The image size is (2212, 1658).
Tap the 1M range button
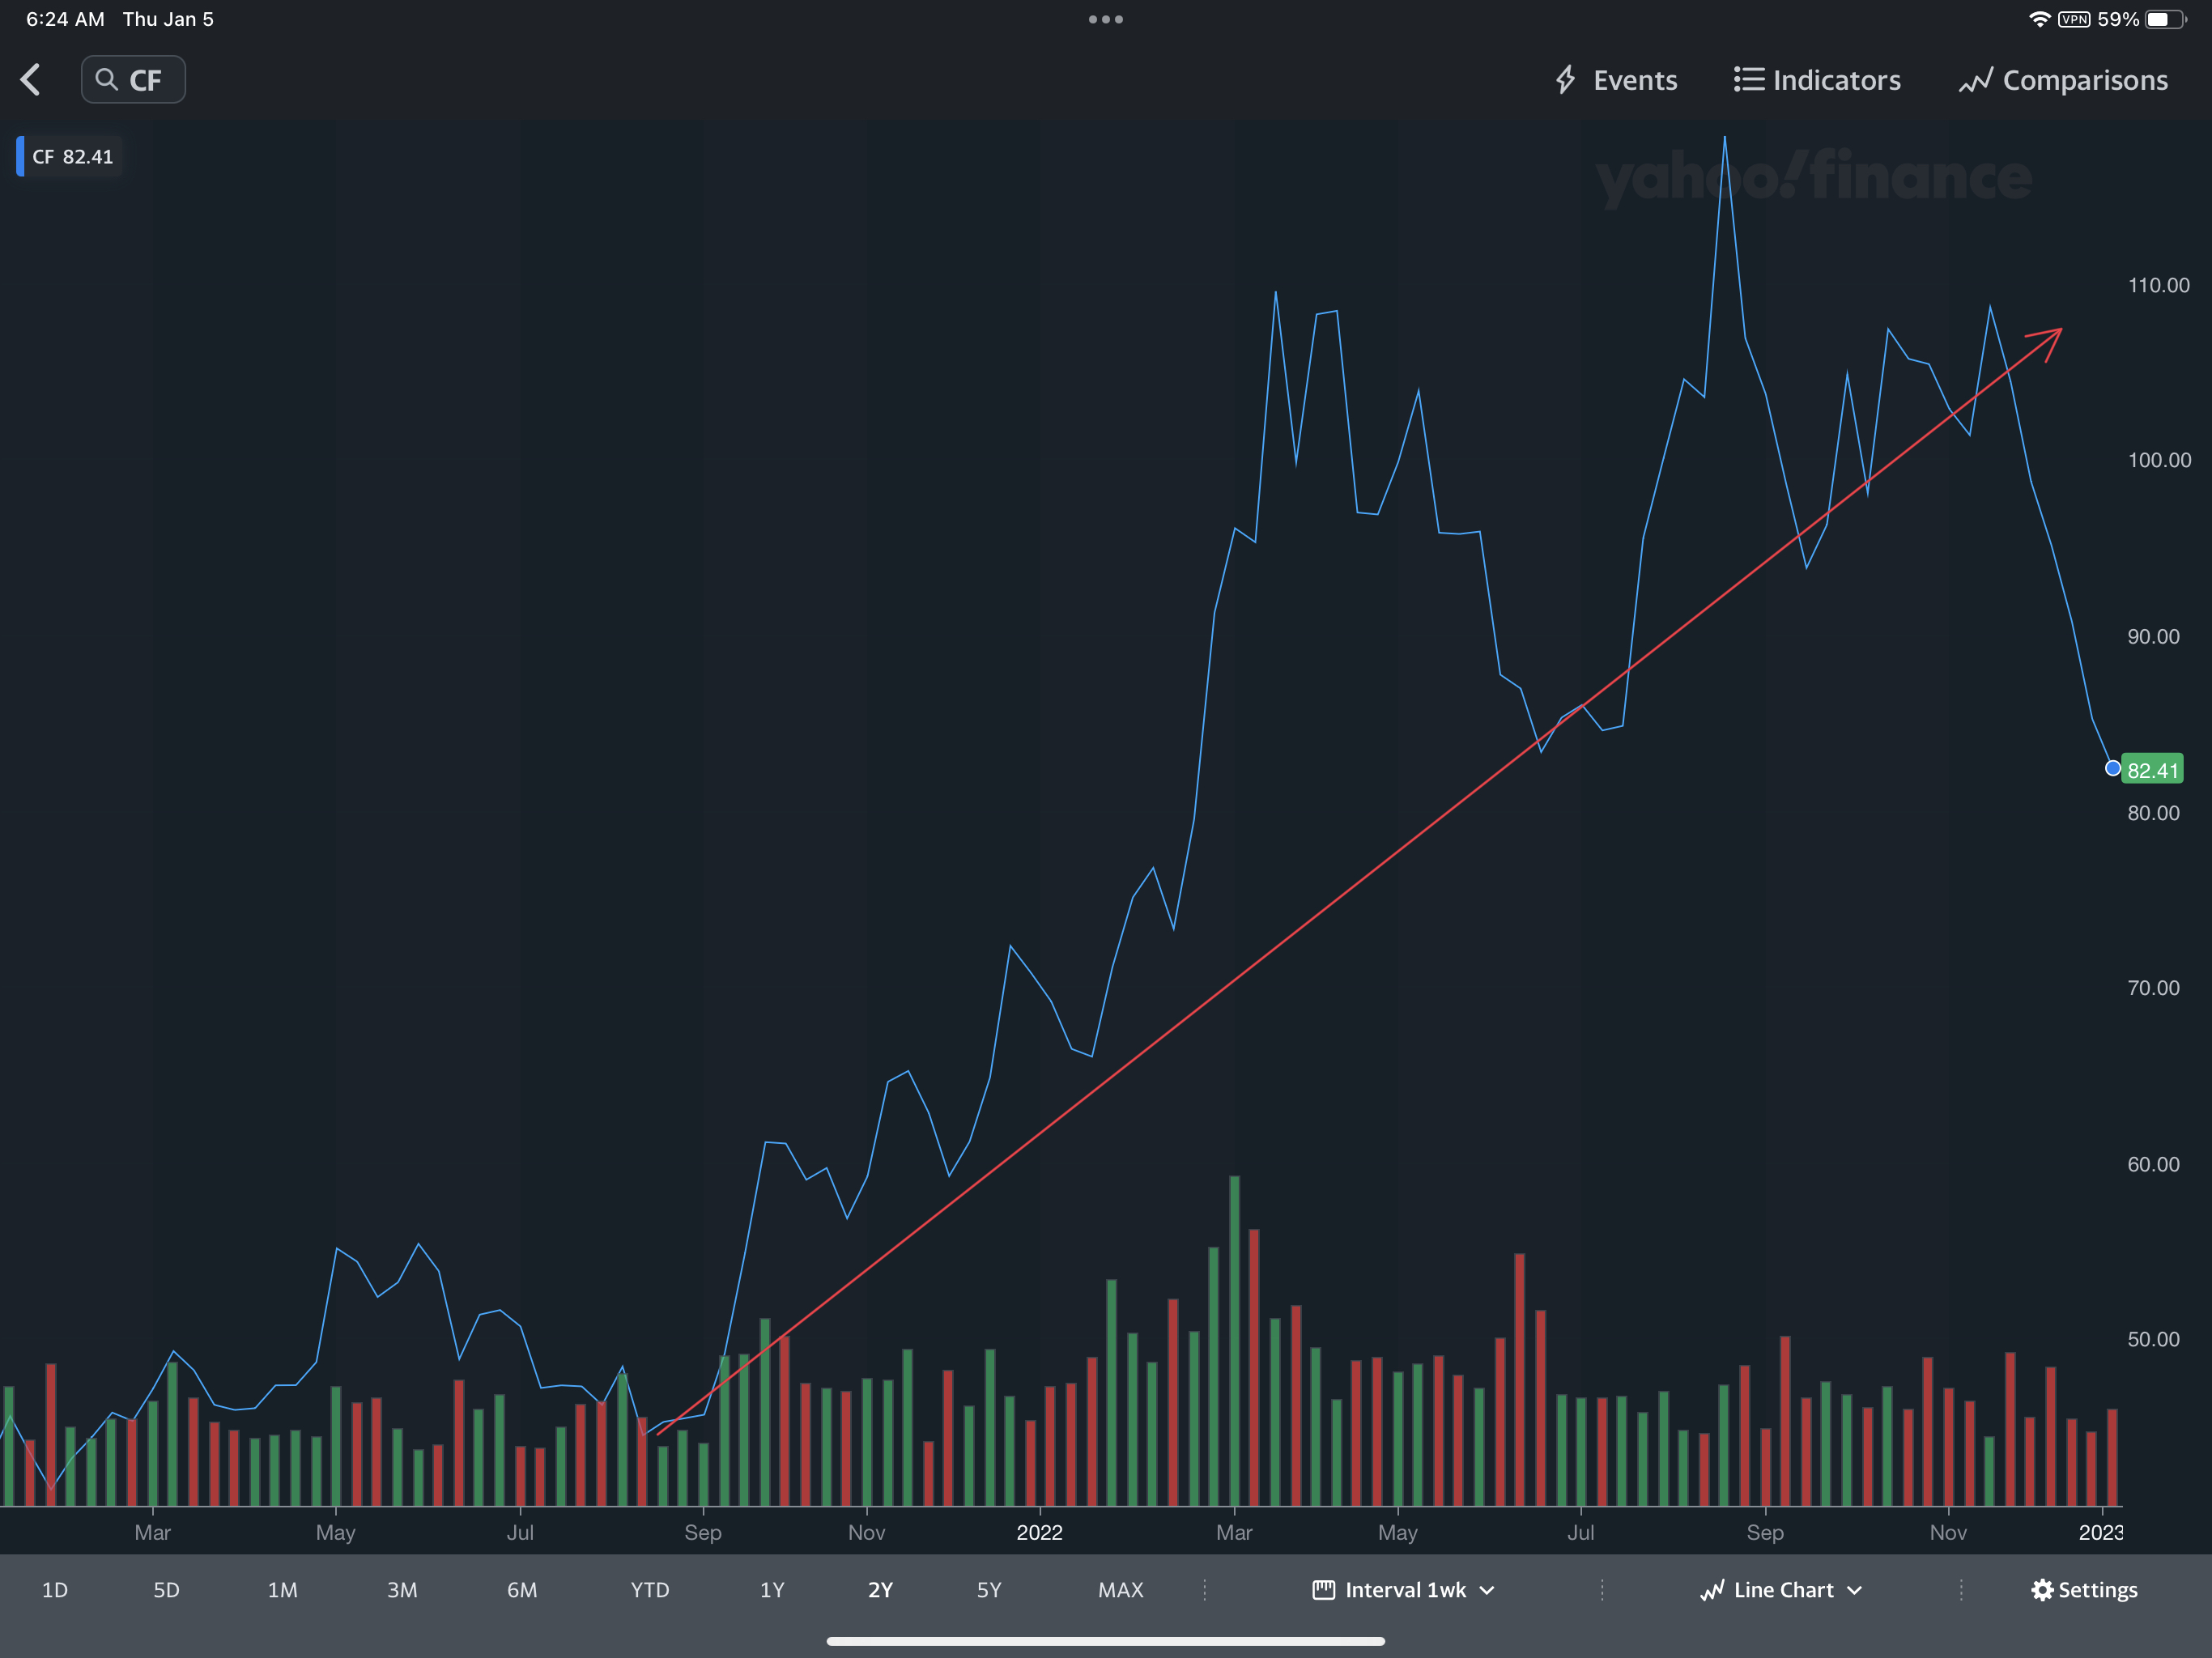(x=282, y=1590)
